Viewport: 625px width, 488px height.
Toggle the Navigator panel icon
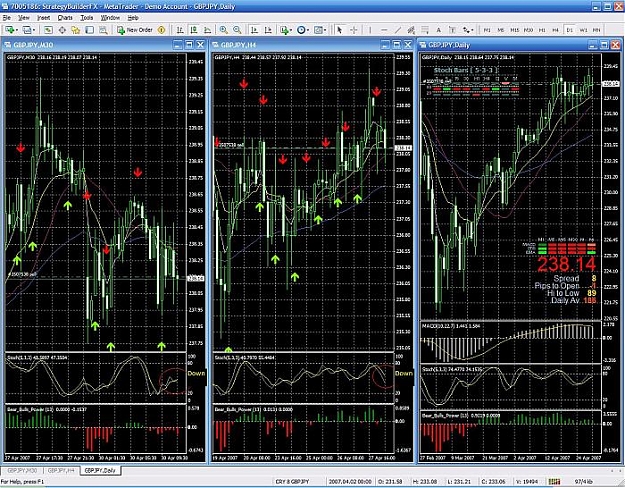[76, 30]
